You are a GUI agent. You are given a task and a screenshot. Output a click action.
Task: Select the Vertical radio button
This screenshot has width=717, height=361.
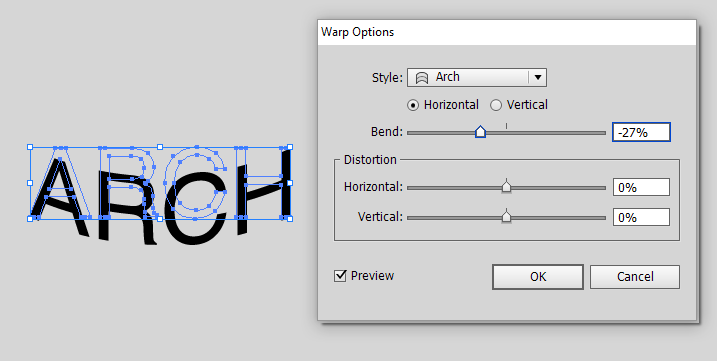click(x=496, y=105)
